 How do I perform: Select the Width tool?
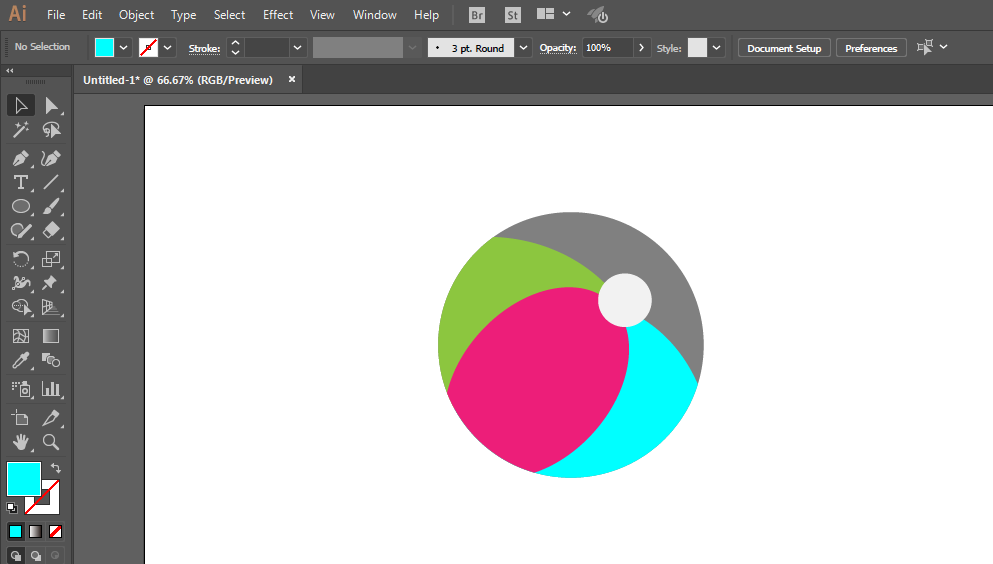[21, 283]
